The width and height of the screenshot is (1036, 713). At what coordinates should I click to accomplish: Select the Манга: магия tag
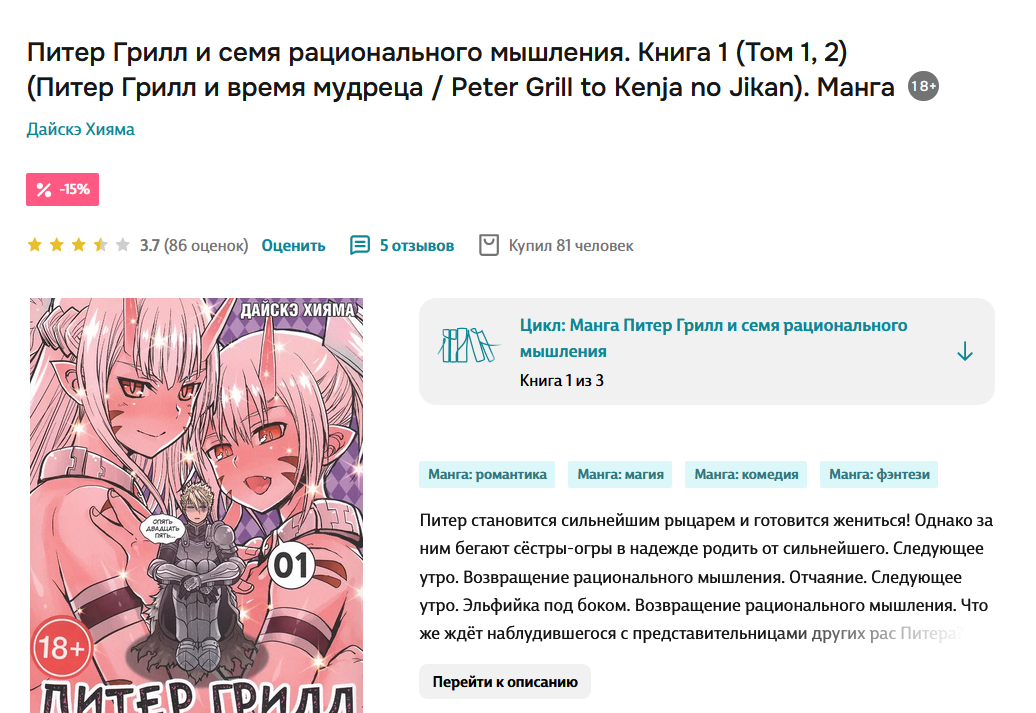point(620,474)
